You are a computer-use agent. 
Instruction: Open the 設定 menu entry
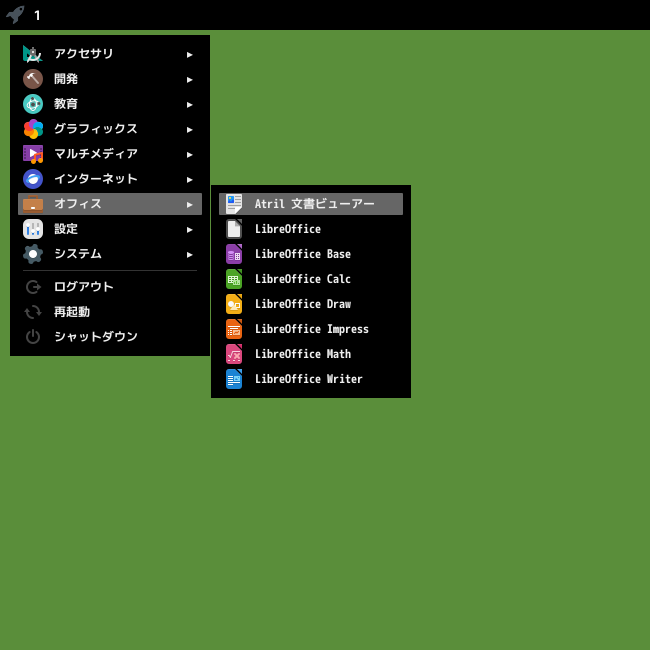tap(110, 229)
